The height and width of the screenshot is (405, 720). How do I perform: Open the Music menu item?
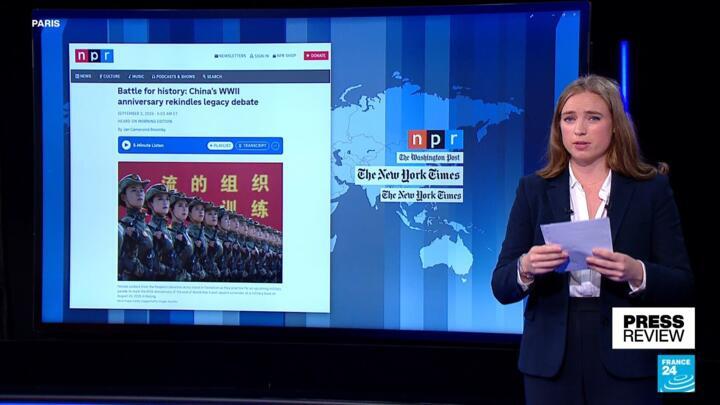pos(137,76)
